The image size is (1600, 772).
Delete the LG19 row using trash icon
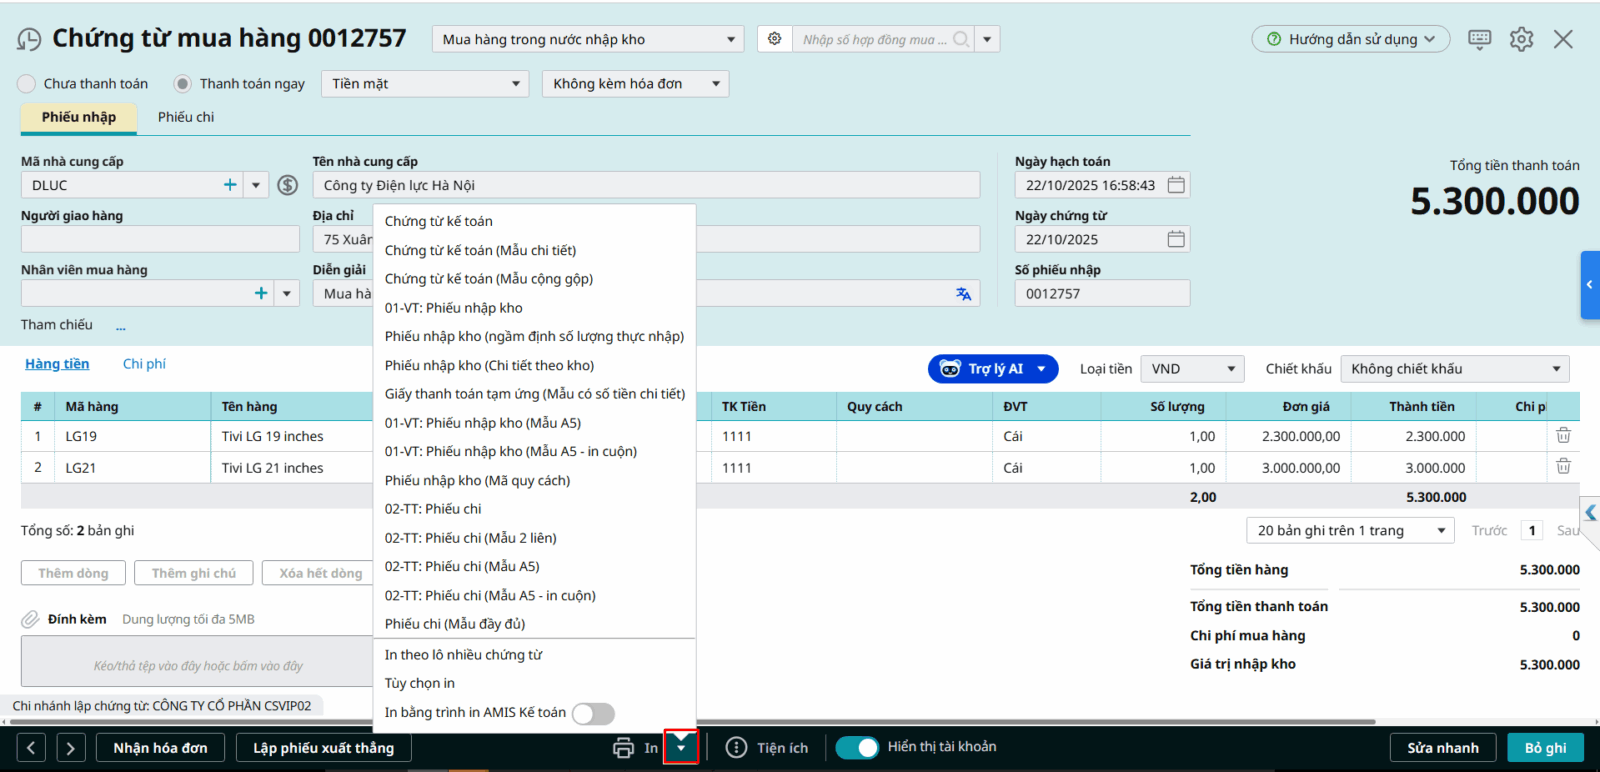pos(1563,436)
